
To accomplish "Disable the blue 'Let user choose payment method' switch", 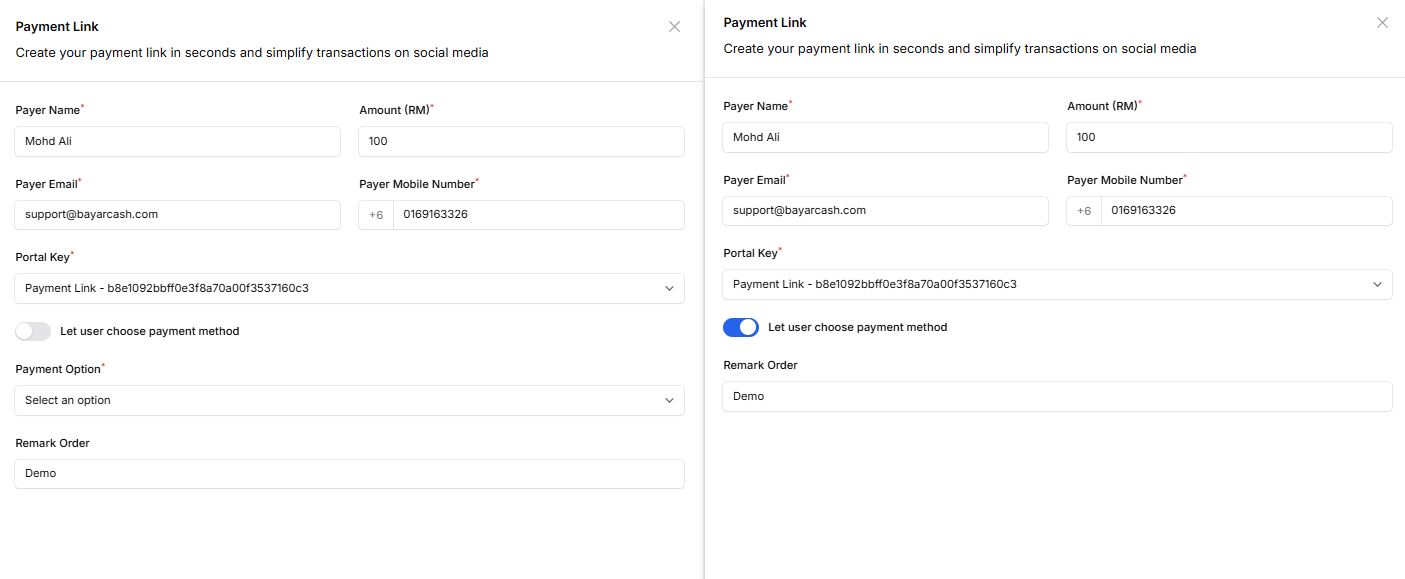I will tap(741, 327).
